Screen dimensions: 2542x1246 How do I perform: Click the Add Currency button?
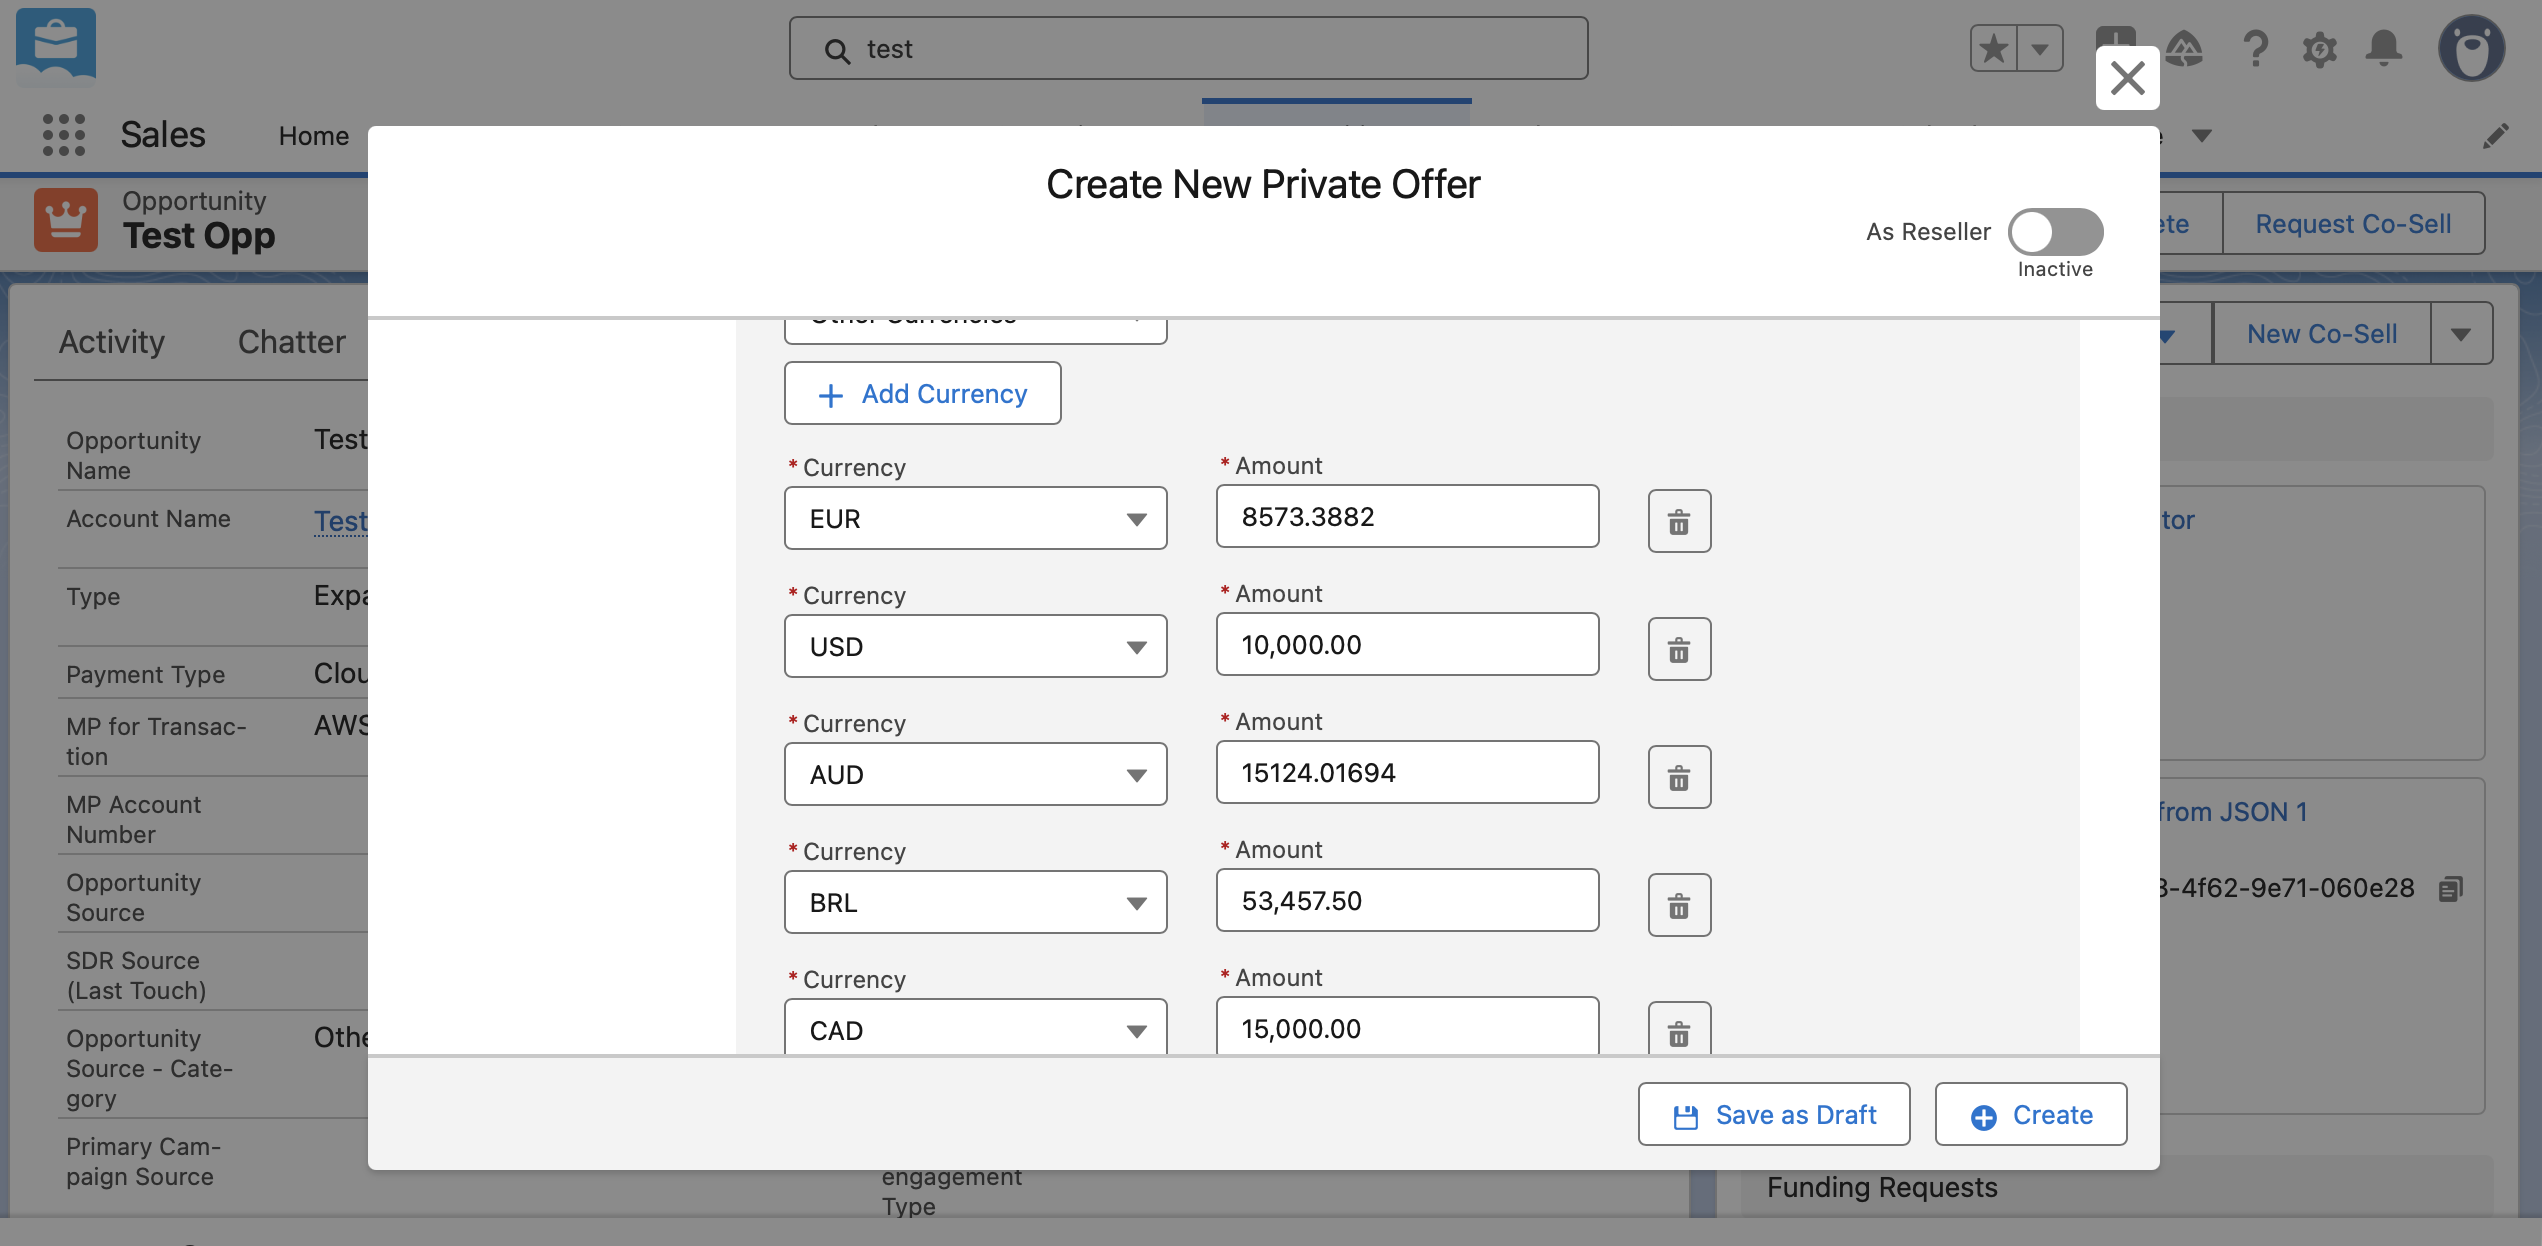(x=922, y=394)
